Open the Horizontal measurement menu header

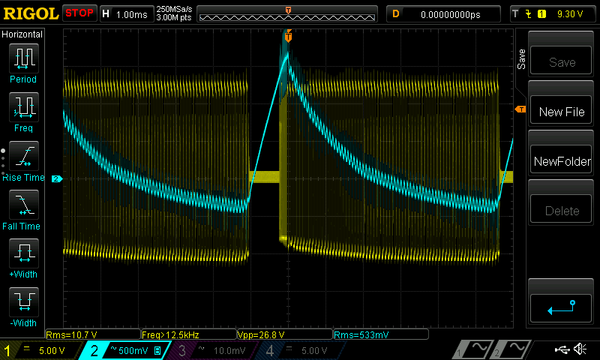click(22, 34)
